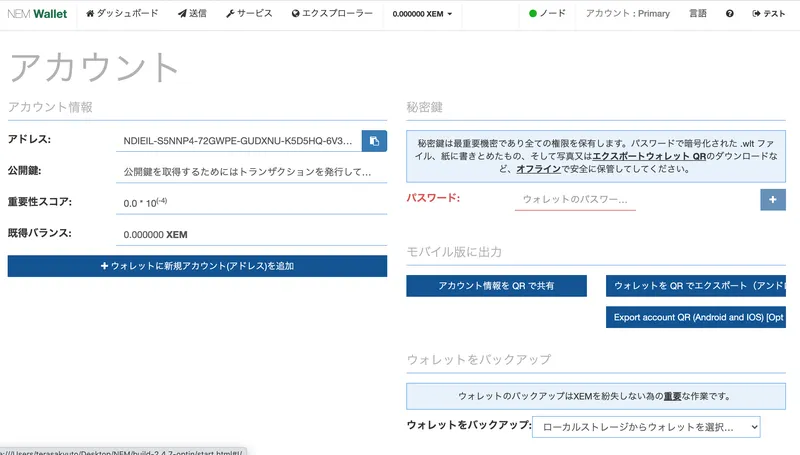800x455 pixels.
Task: Click the オフライン underlined text
Action: click(x=538, y=169)
